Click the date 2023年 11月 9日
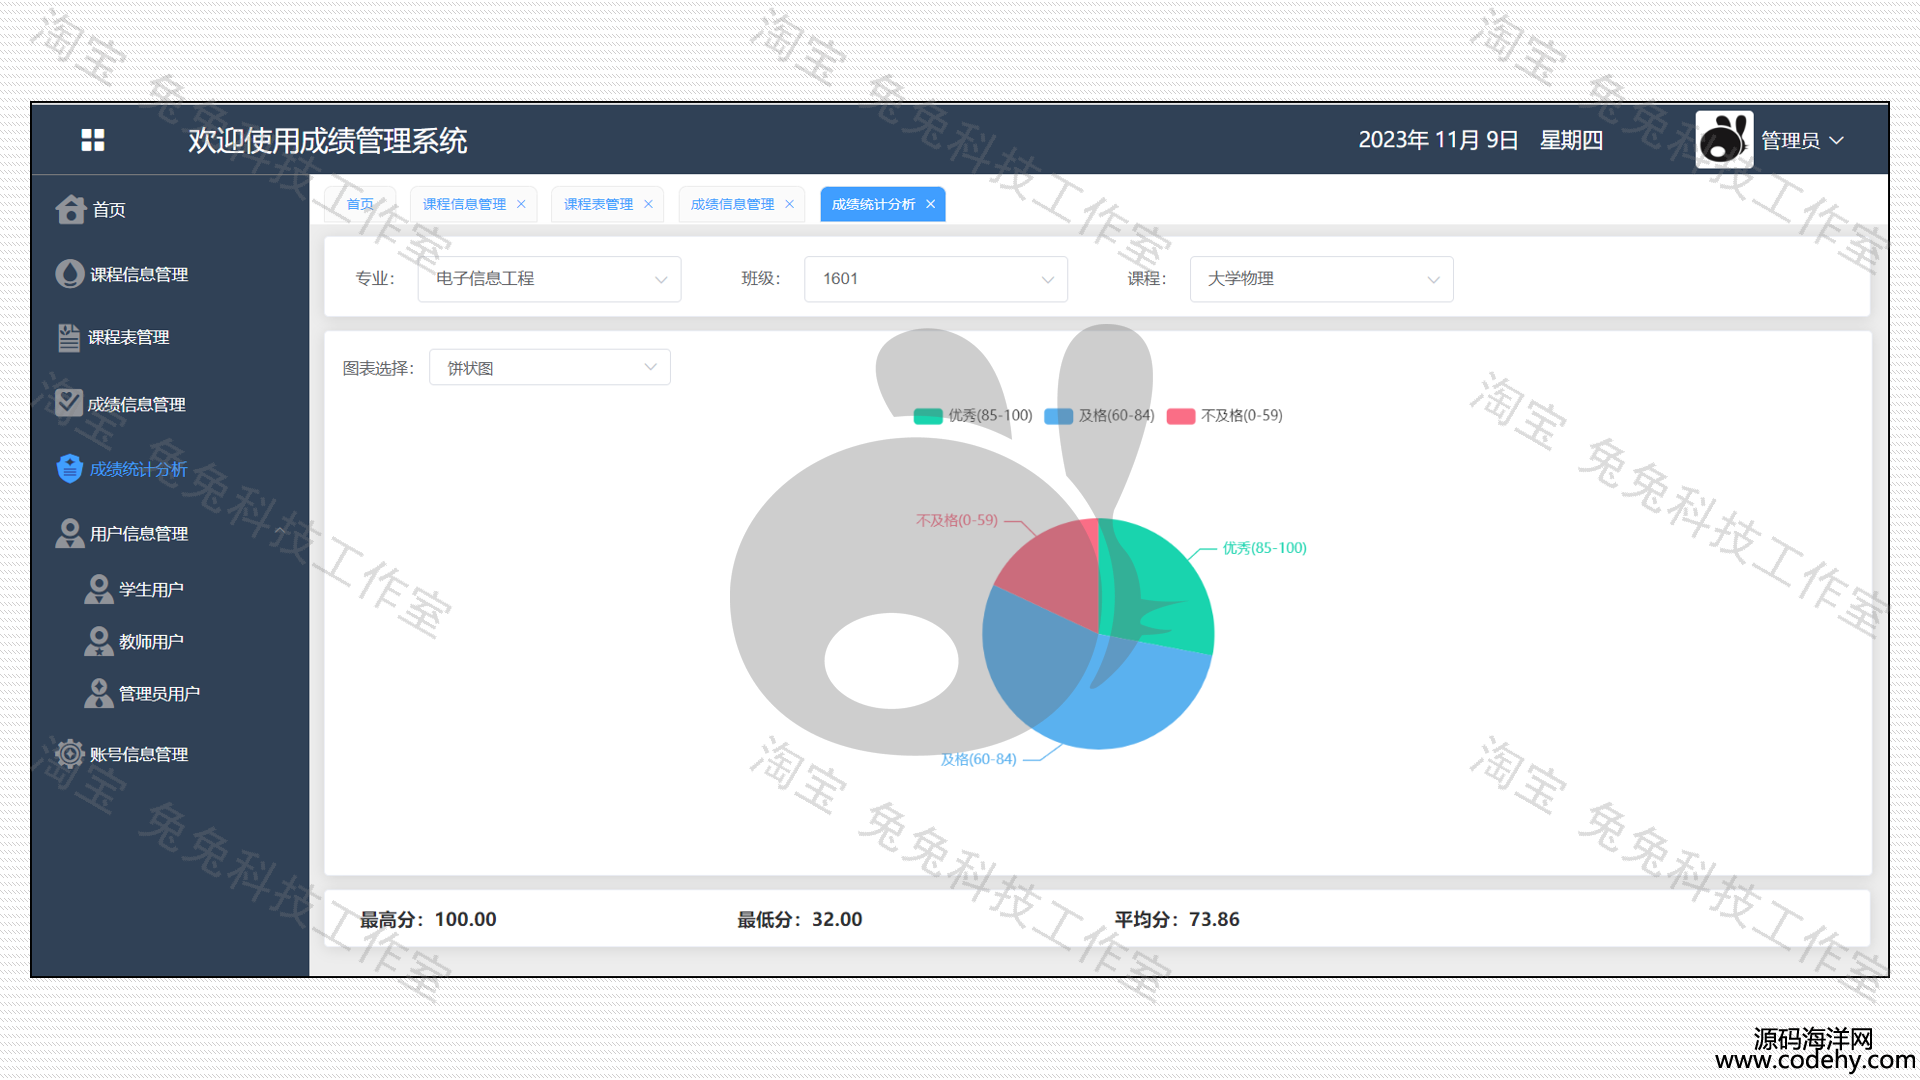This screenshot has height=1080, width=1920. 1438,140
